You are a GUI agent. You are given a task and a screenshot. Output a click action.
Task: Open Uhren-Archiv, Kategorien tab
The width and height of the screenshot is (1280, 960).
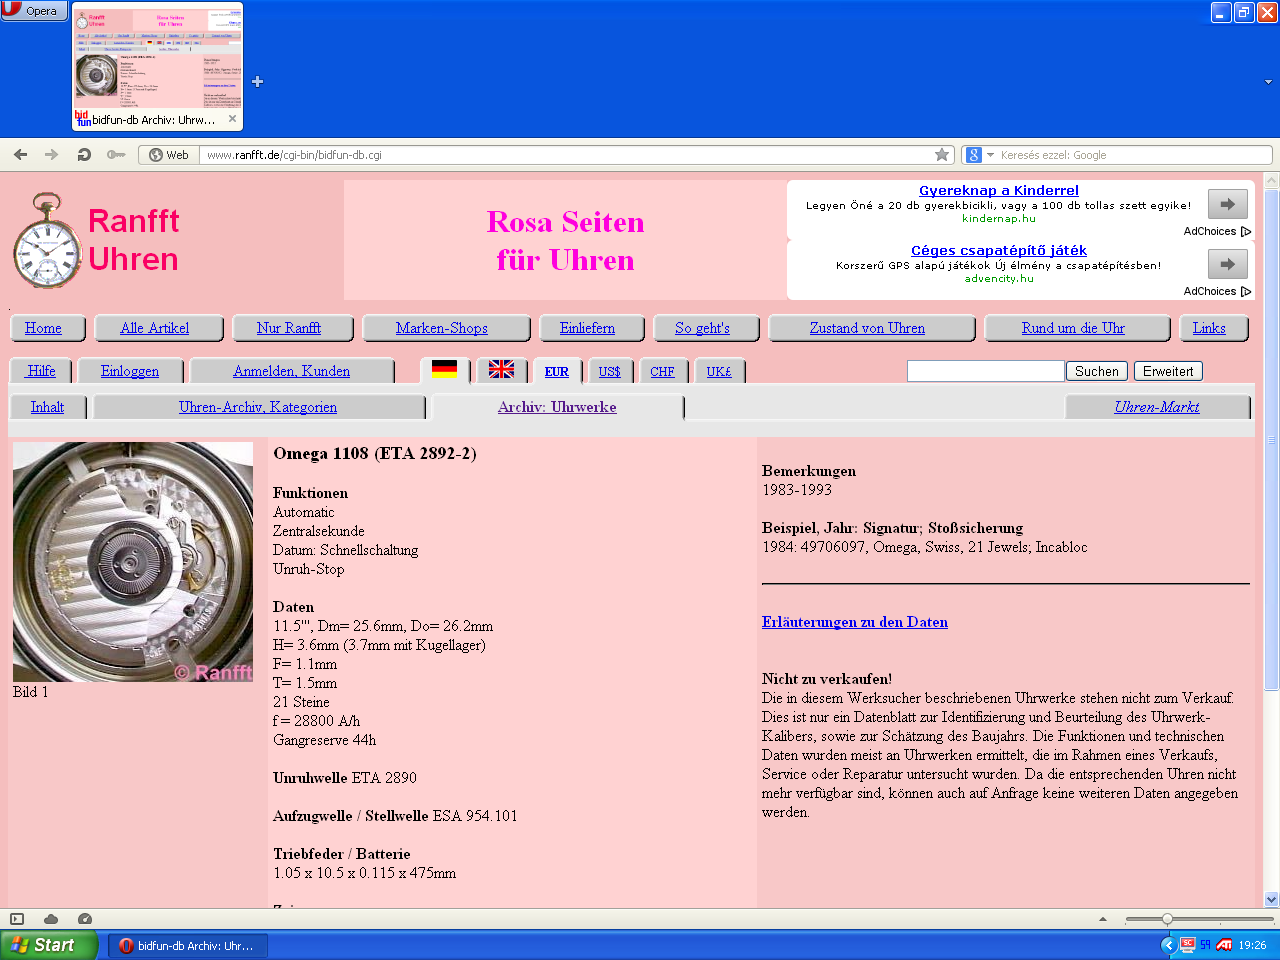pos(258,407)
